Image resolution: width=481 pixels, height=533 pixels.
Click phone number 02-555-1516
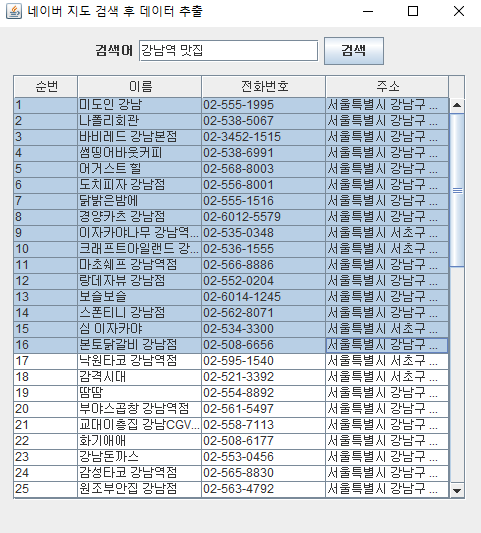(x=264, y=201)
